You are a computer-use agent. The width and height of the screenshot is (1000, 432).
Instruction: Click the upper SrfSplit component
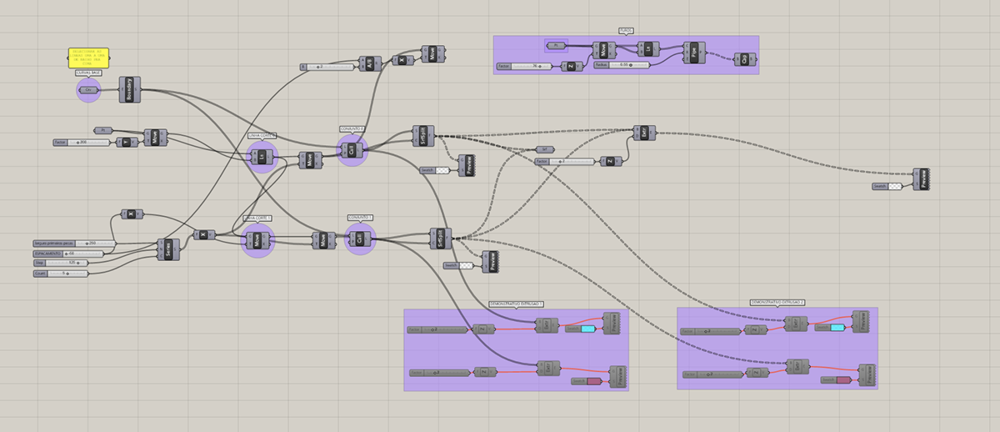tap(423, 136)
